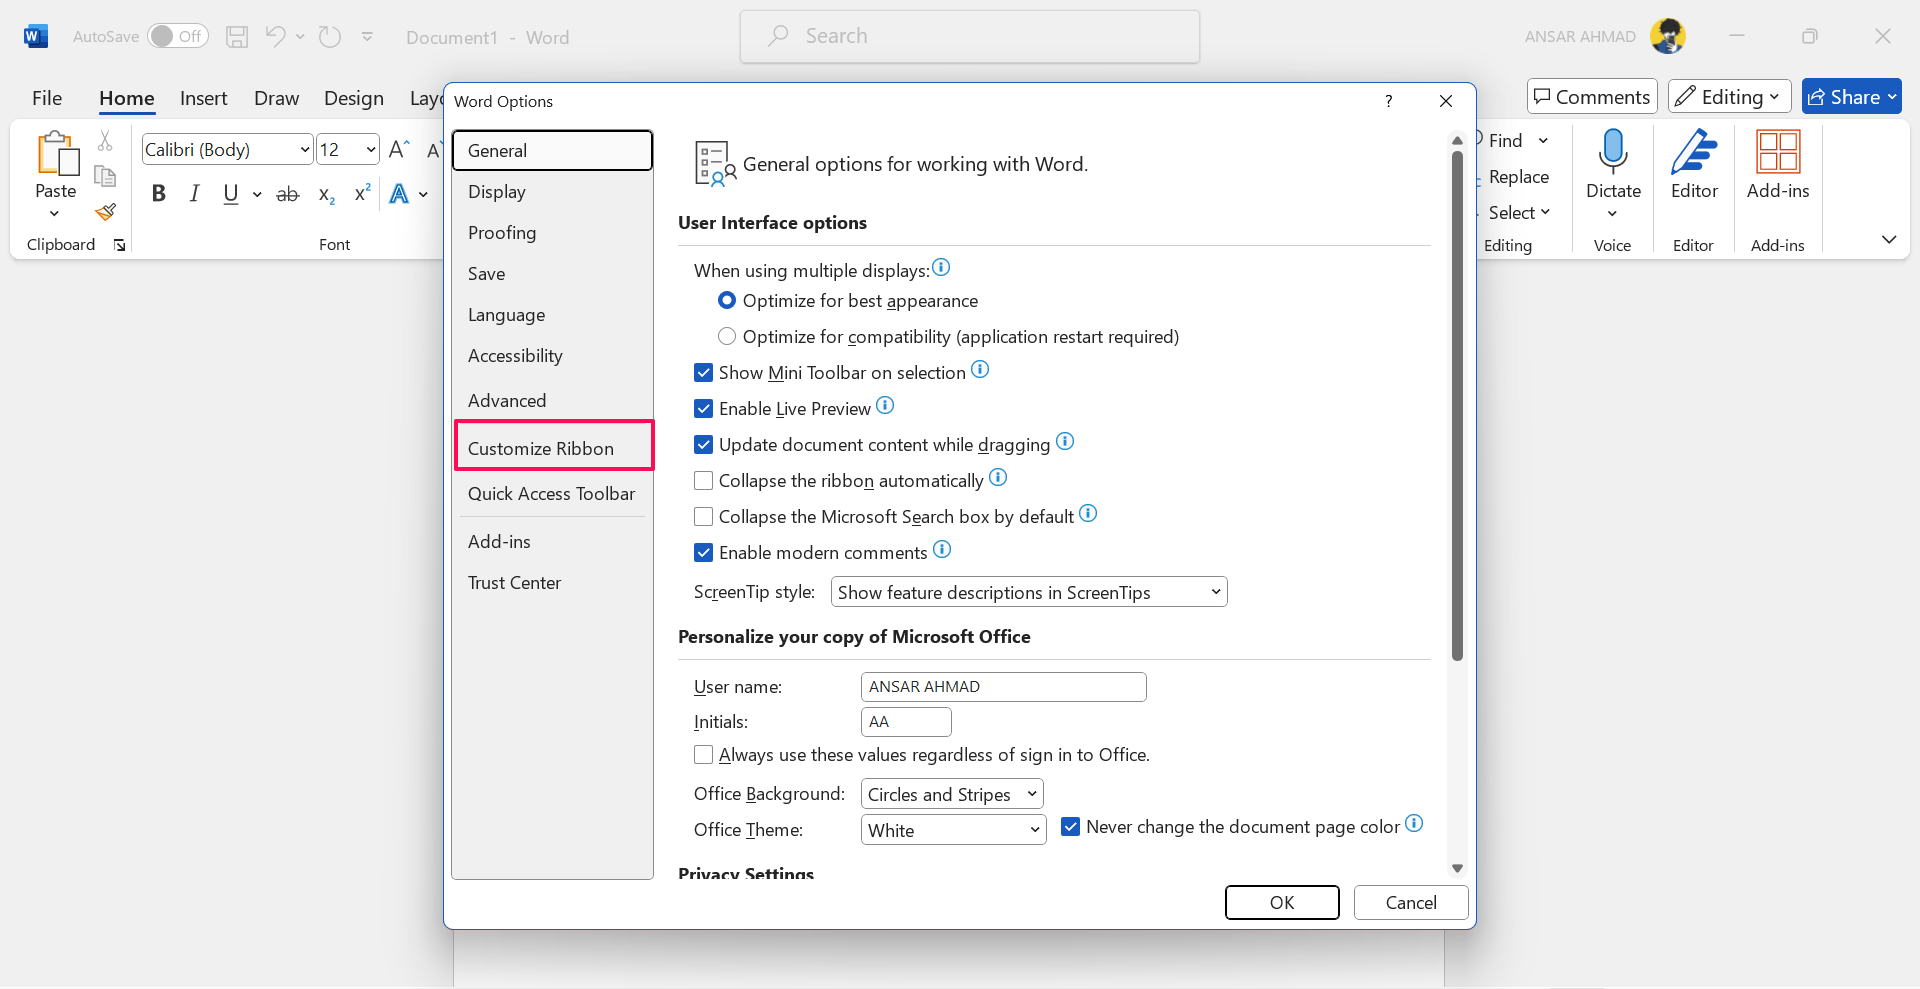The image size is (1920, 989).
Task: Click the Redo icon in the title bar
Action: (x=330, y=37)
